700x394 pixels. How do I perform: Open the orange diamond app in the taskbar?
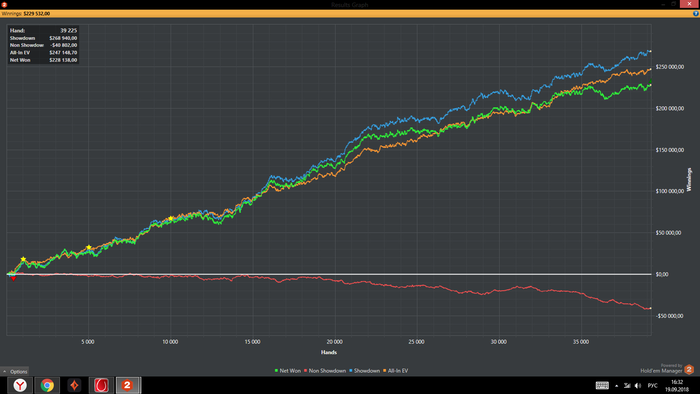(x=74, y=385)
